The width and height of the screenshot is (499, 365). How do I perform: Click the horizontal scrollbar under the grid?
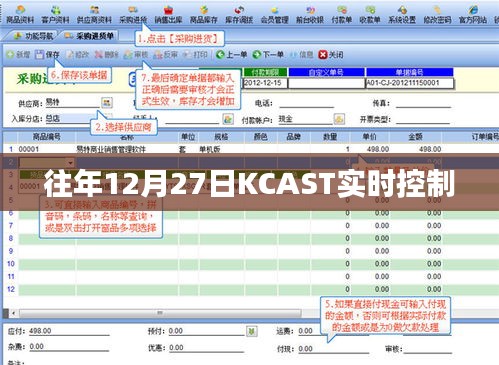coord(160,313)
